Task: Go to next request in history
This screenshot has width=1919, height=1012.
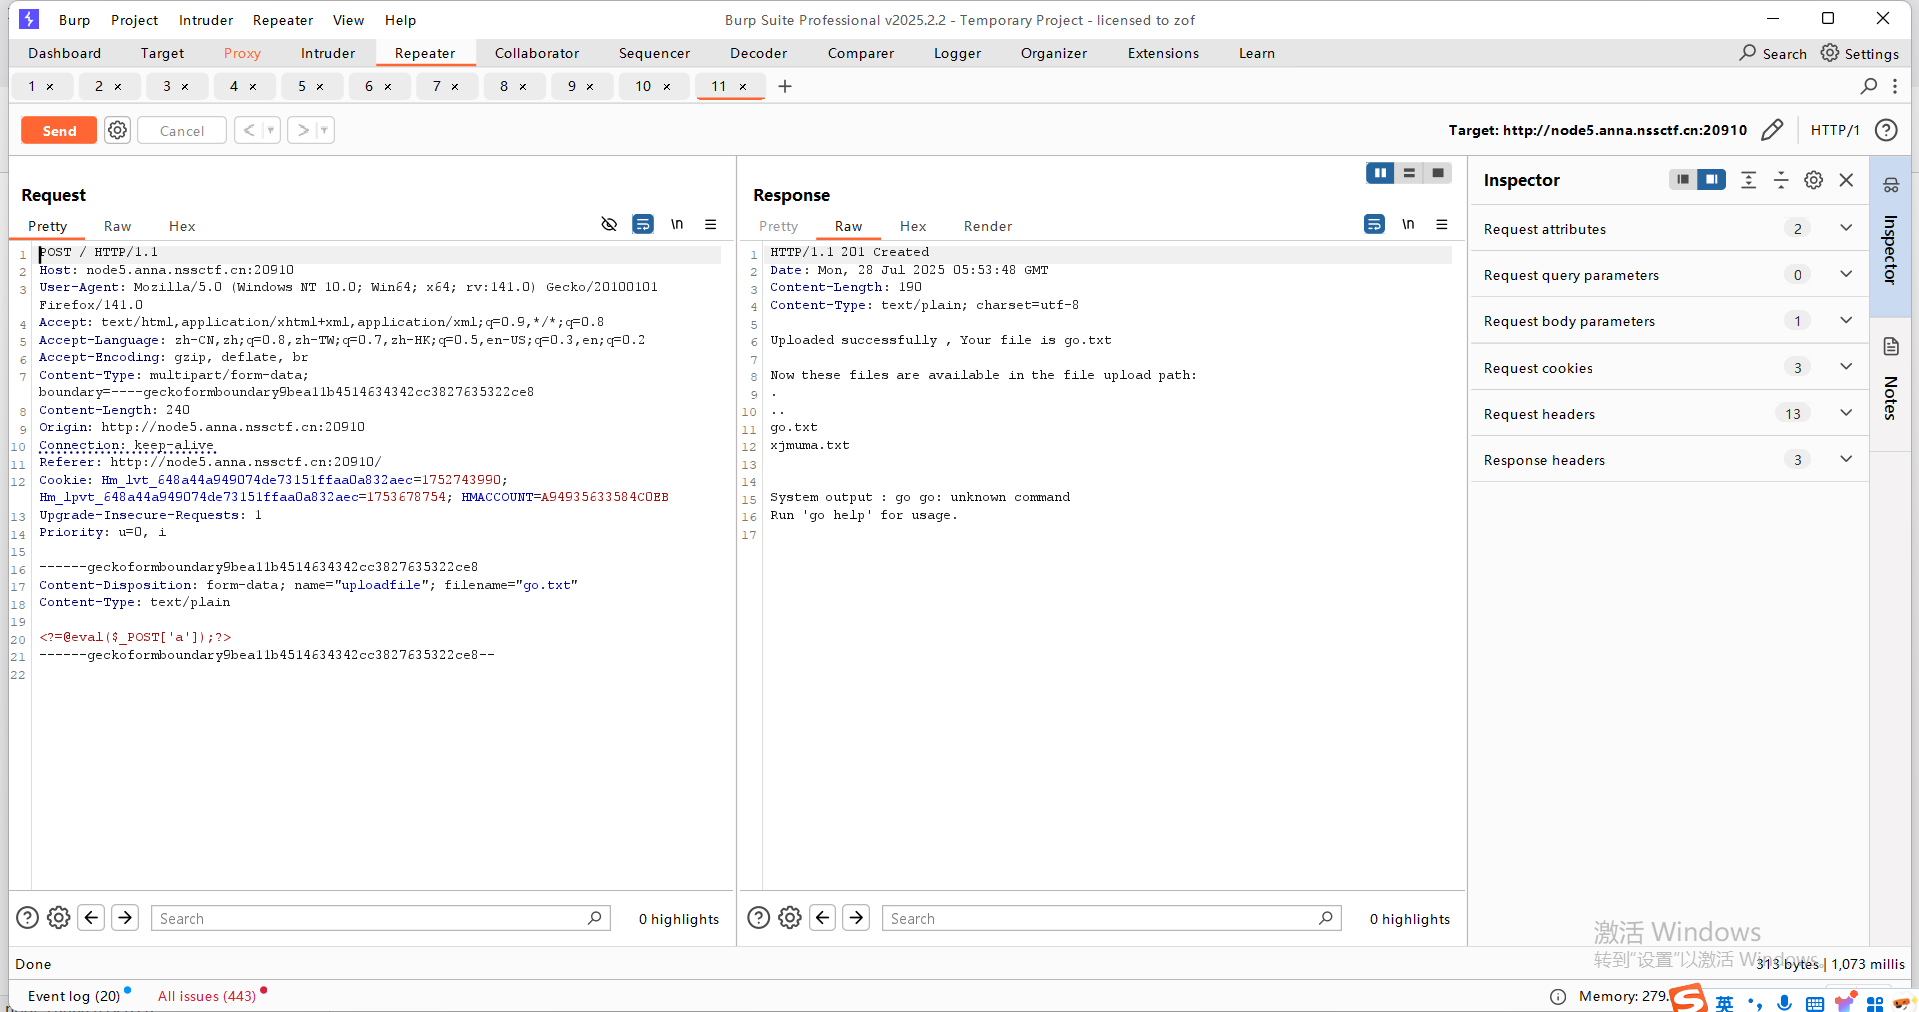Action: point(303,131)
